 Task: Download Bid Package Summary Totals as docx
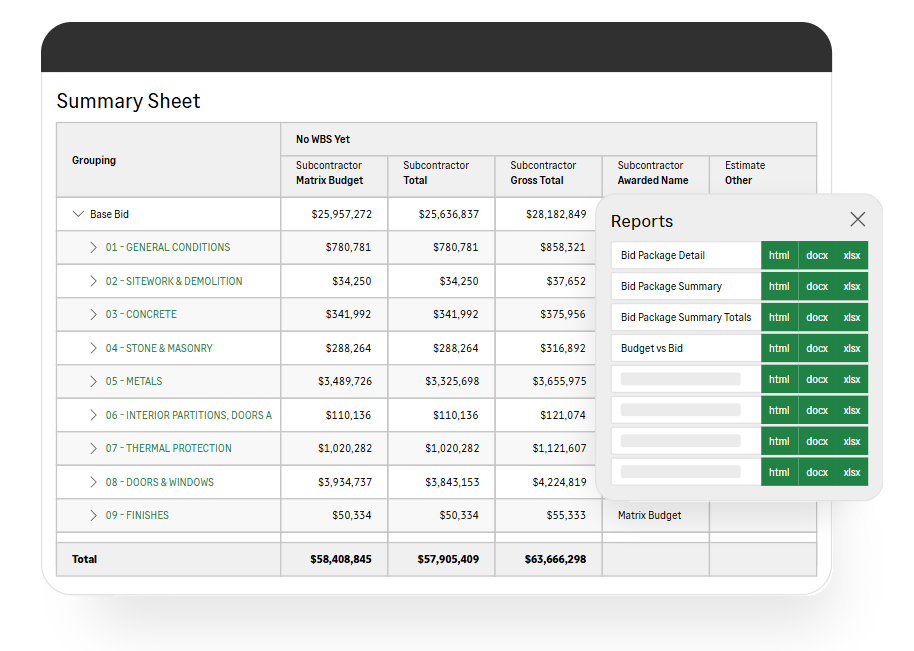(x=816, y=317)
